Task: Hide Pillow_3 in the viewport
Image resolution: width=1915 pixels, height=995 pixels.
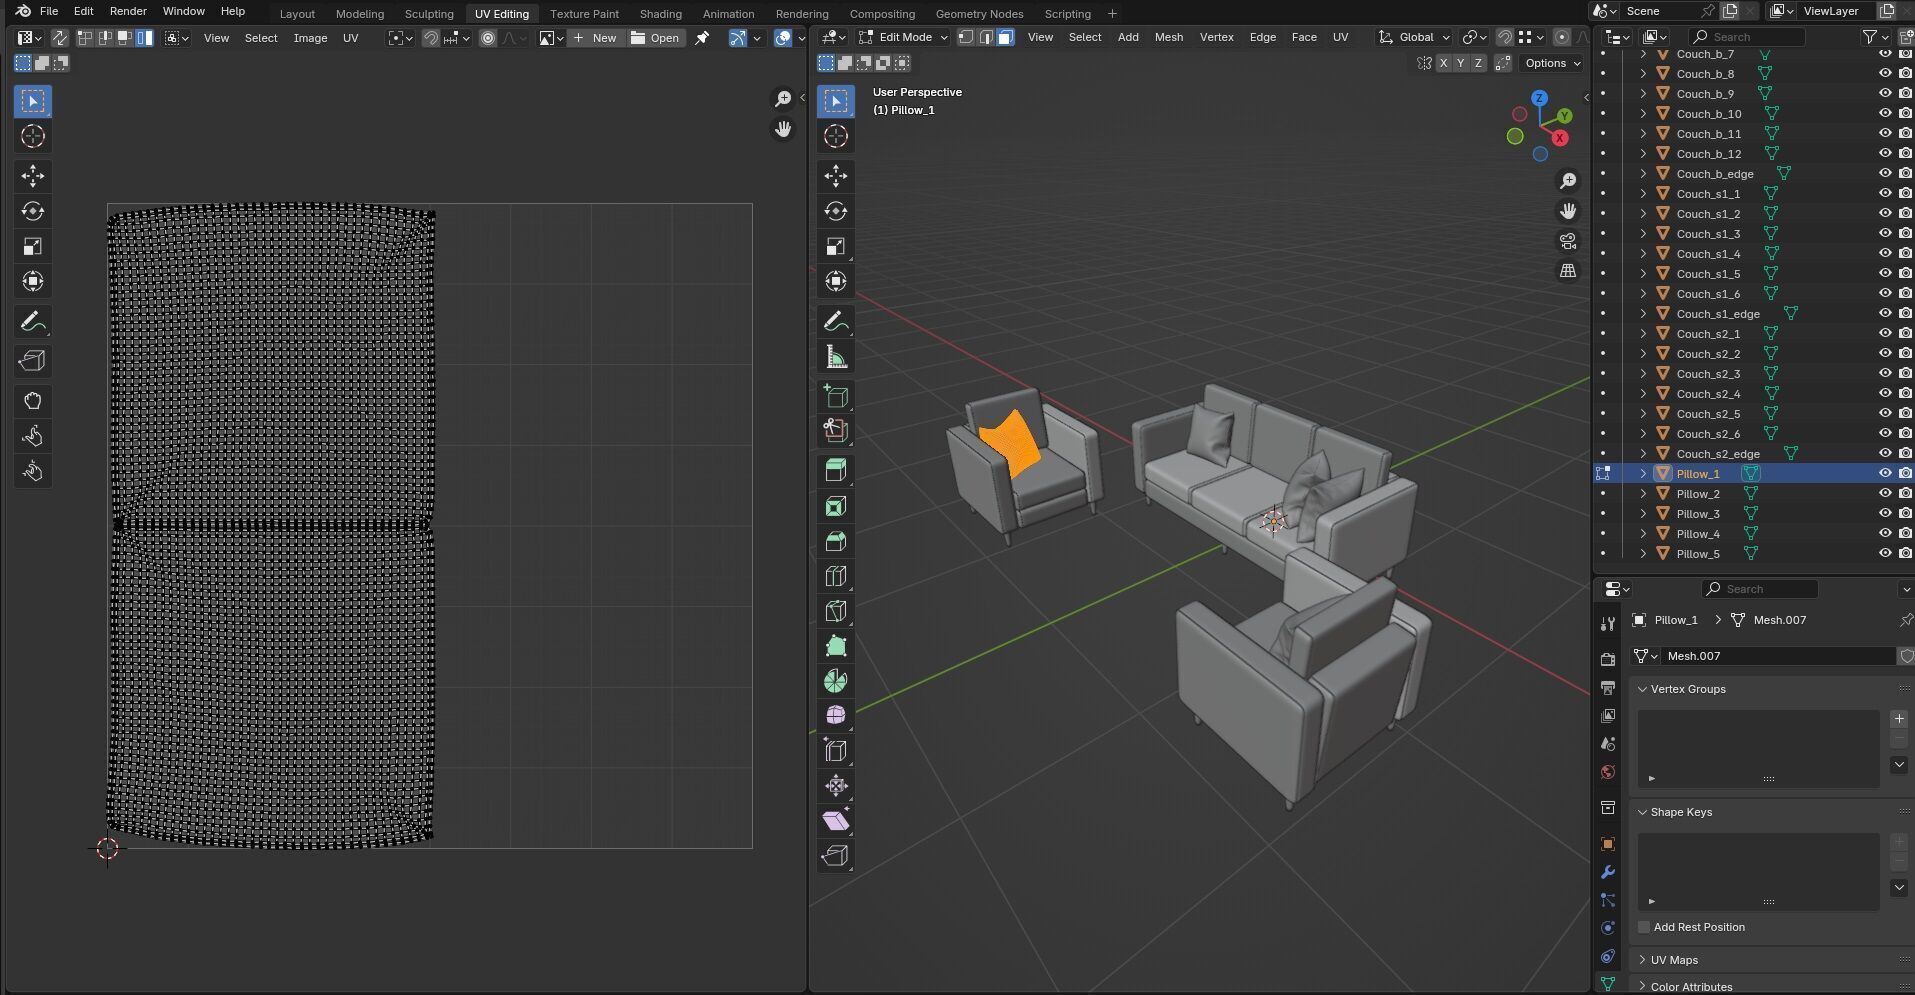Action: [x=1885, y=514]
